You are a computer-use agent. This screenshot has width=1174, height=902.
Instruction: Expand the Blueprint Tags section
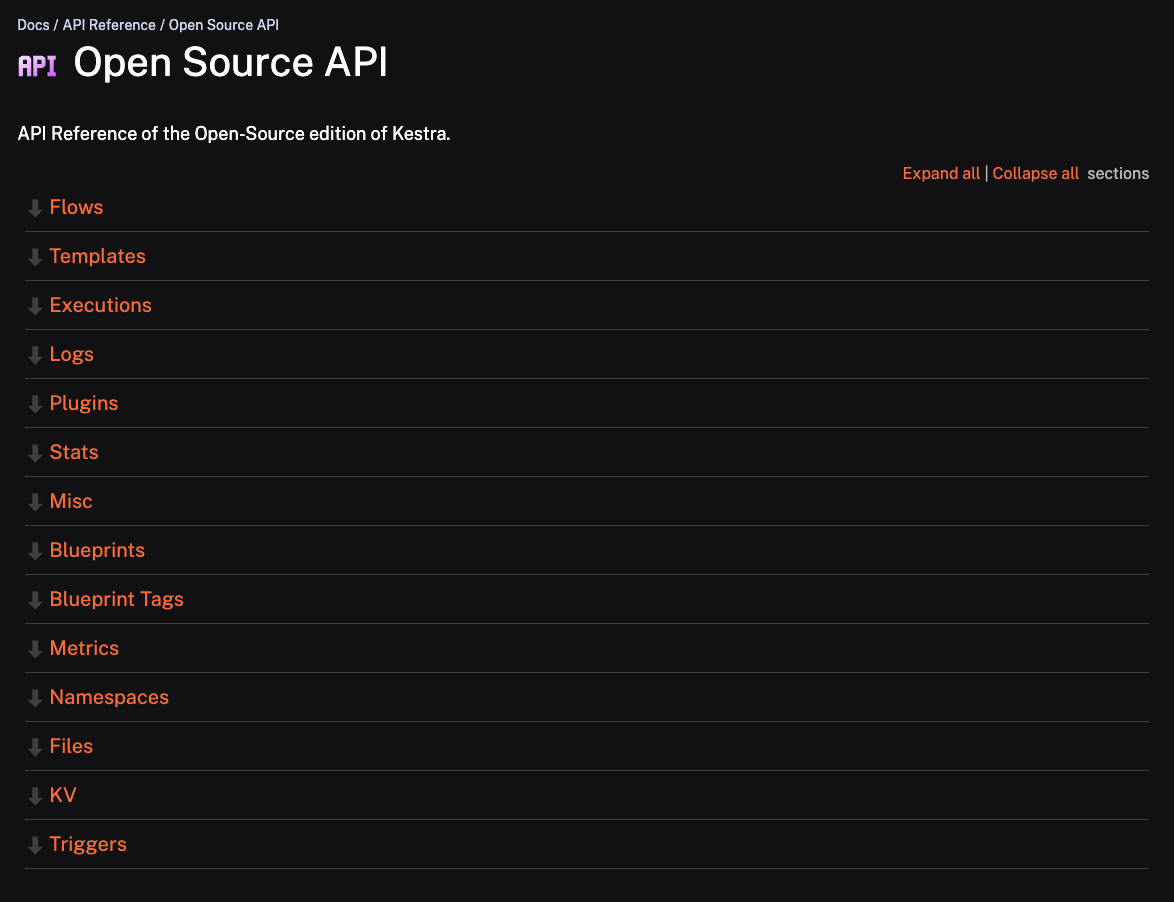(117, 599)
